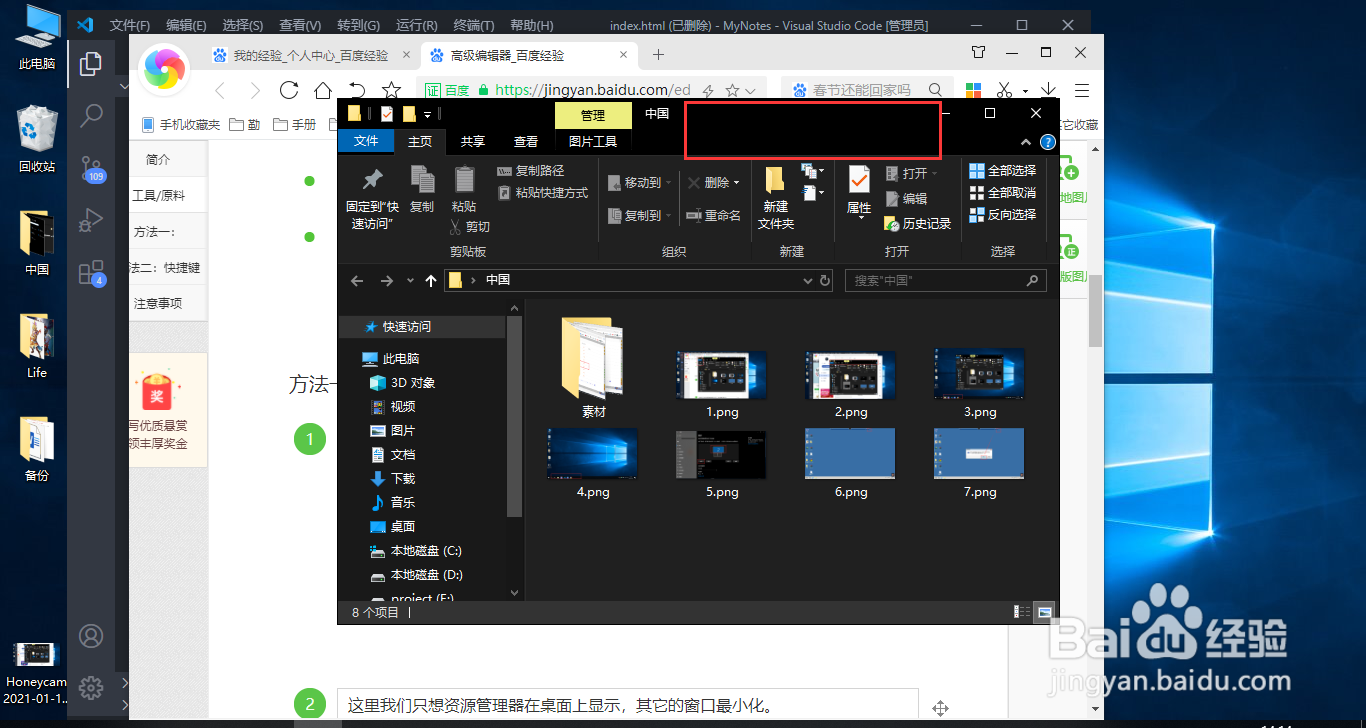Click the browser download arrow icon
Viewport: 1366px width, 728px height.
click(1048, 89)
